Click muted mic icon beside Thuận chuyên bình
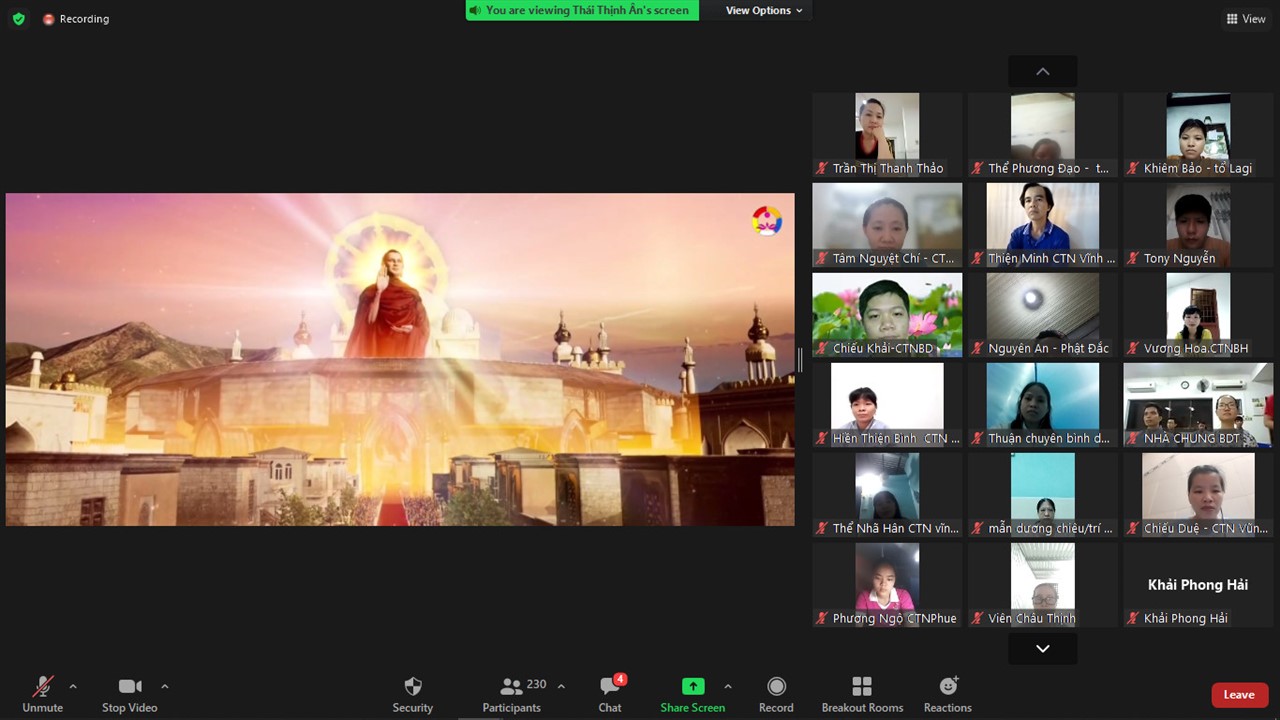The width and height of the screenshot is (1280, 720). pos(978,438)
